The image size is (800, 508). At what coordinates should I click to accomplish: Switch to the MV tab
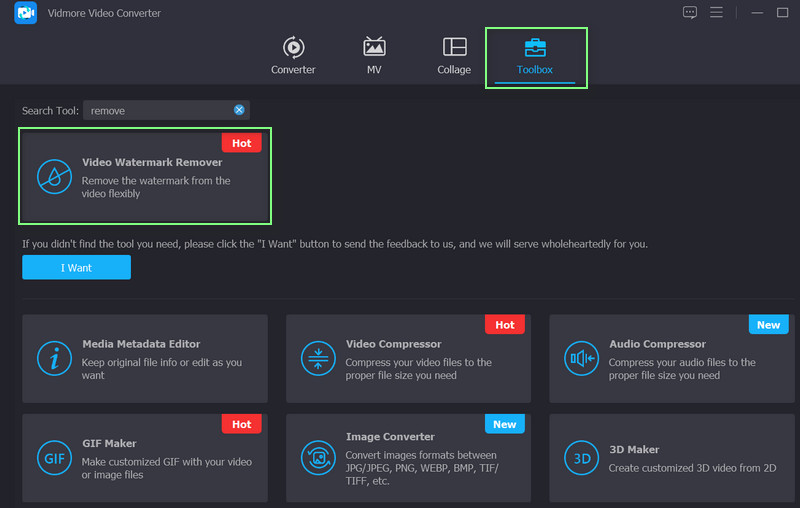click(374, 56)
